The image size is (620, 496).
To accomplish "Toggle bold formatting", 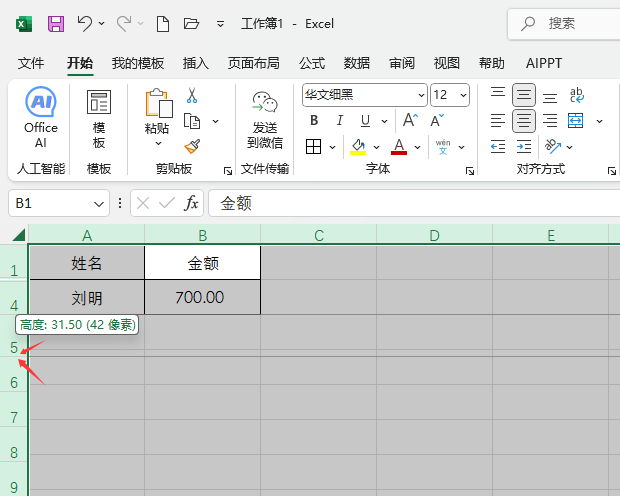I will click(x=314, y=120).
